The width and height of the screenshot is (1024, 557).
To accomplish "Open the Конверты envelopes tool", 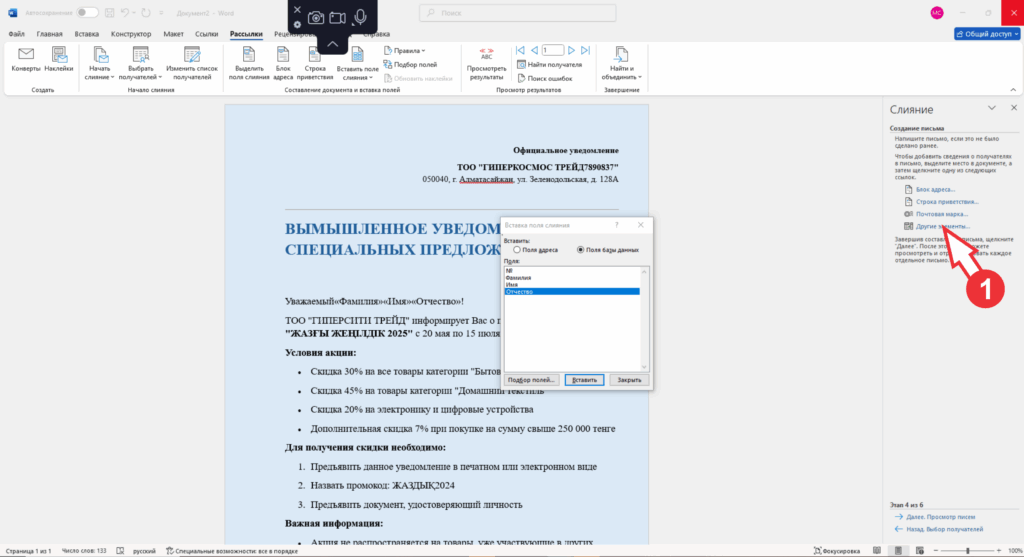I will pos(26,59).
